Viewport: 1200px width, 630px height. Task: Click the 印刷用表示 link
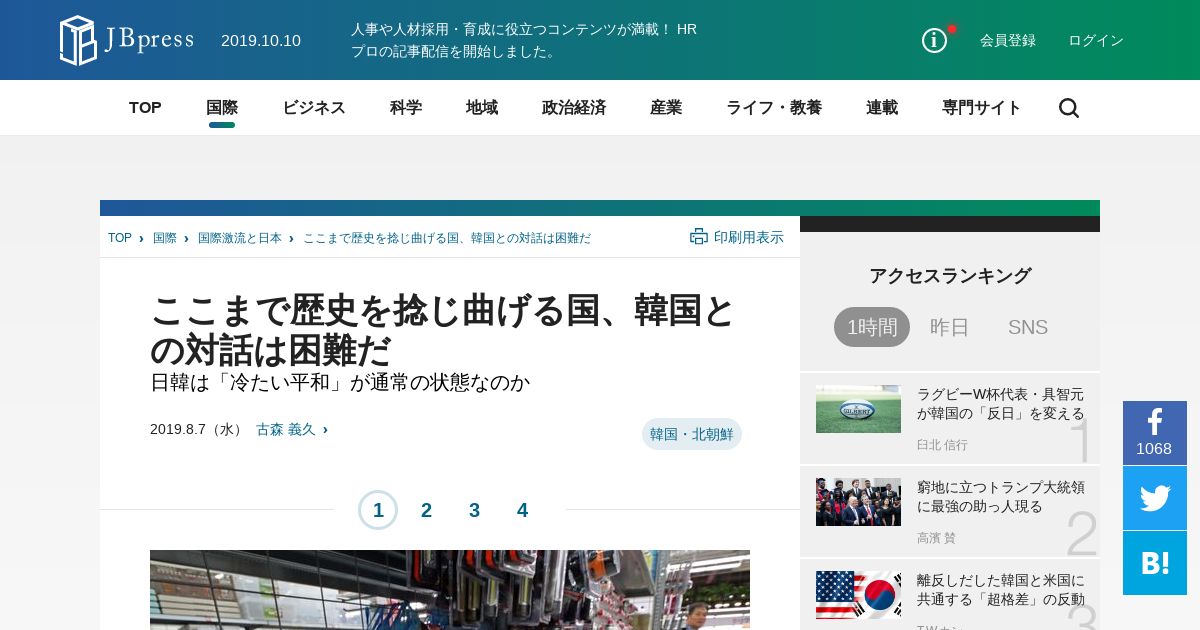[x=749, y=237]
